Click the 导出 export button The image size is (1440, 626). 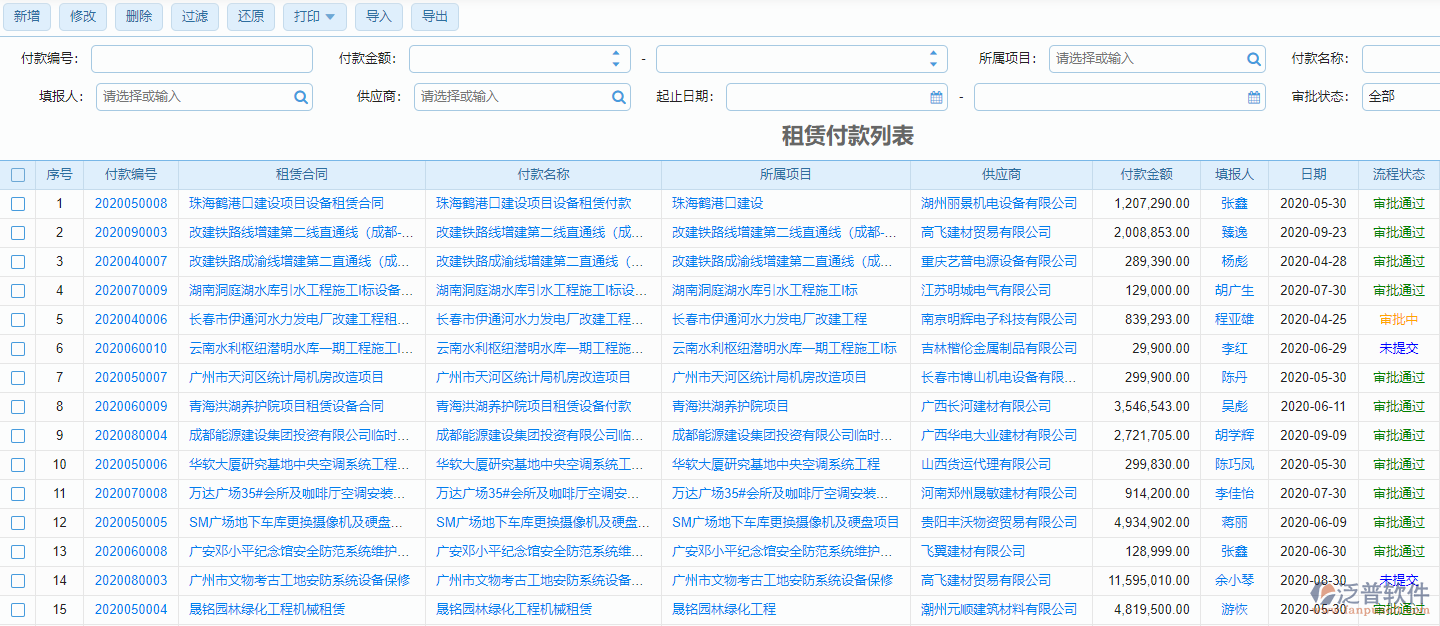(x=434, y=16)
